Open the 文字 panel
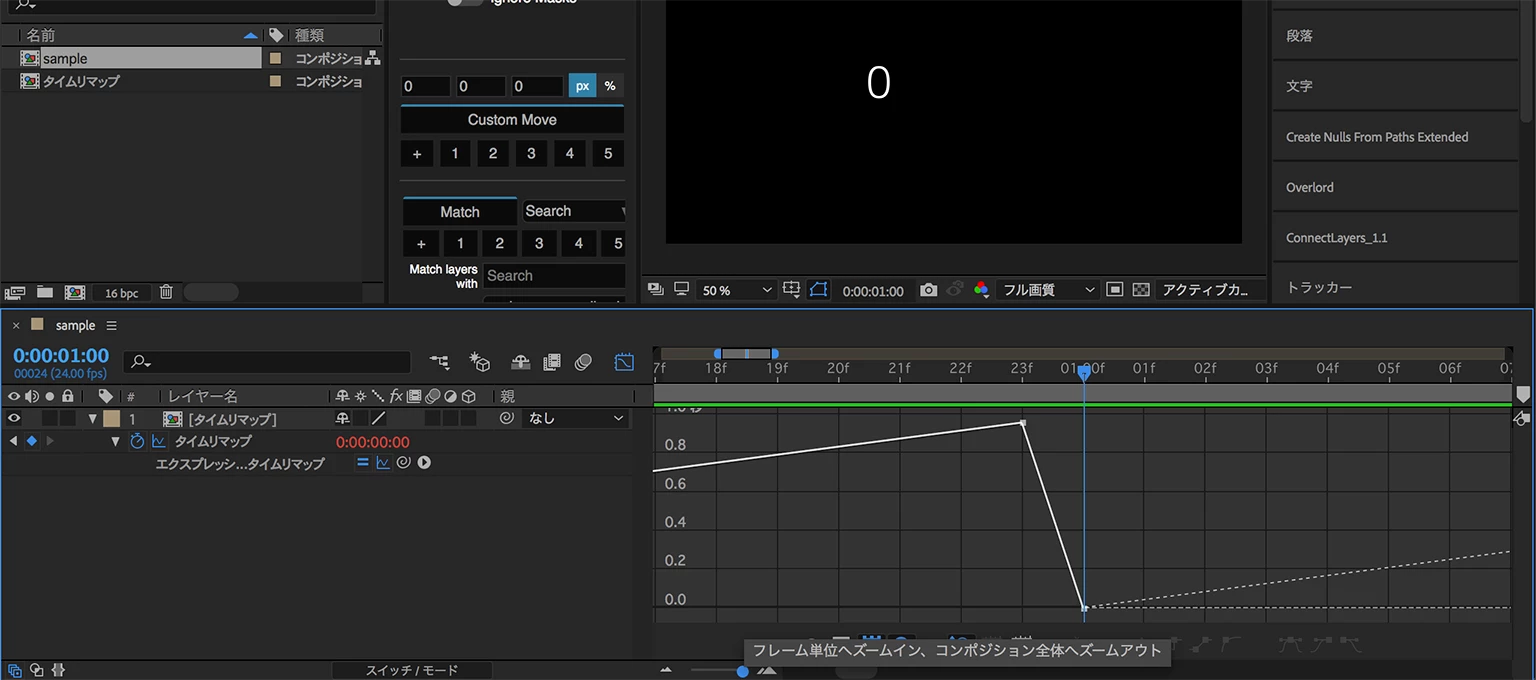Image resolution: width=1536 pixels, height=680 pixels. (x=1395, y=86)
